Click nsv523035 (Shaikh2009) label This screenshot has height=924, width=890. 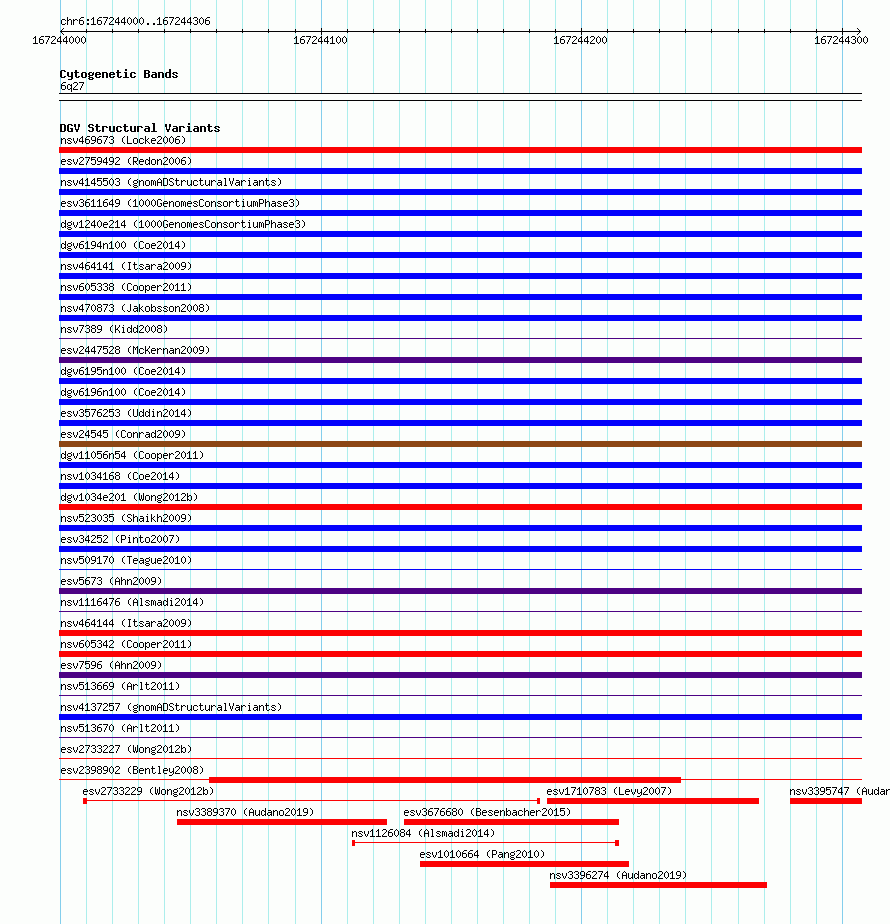pyautogui.click(x=126, y=519)
